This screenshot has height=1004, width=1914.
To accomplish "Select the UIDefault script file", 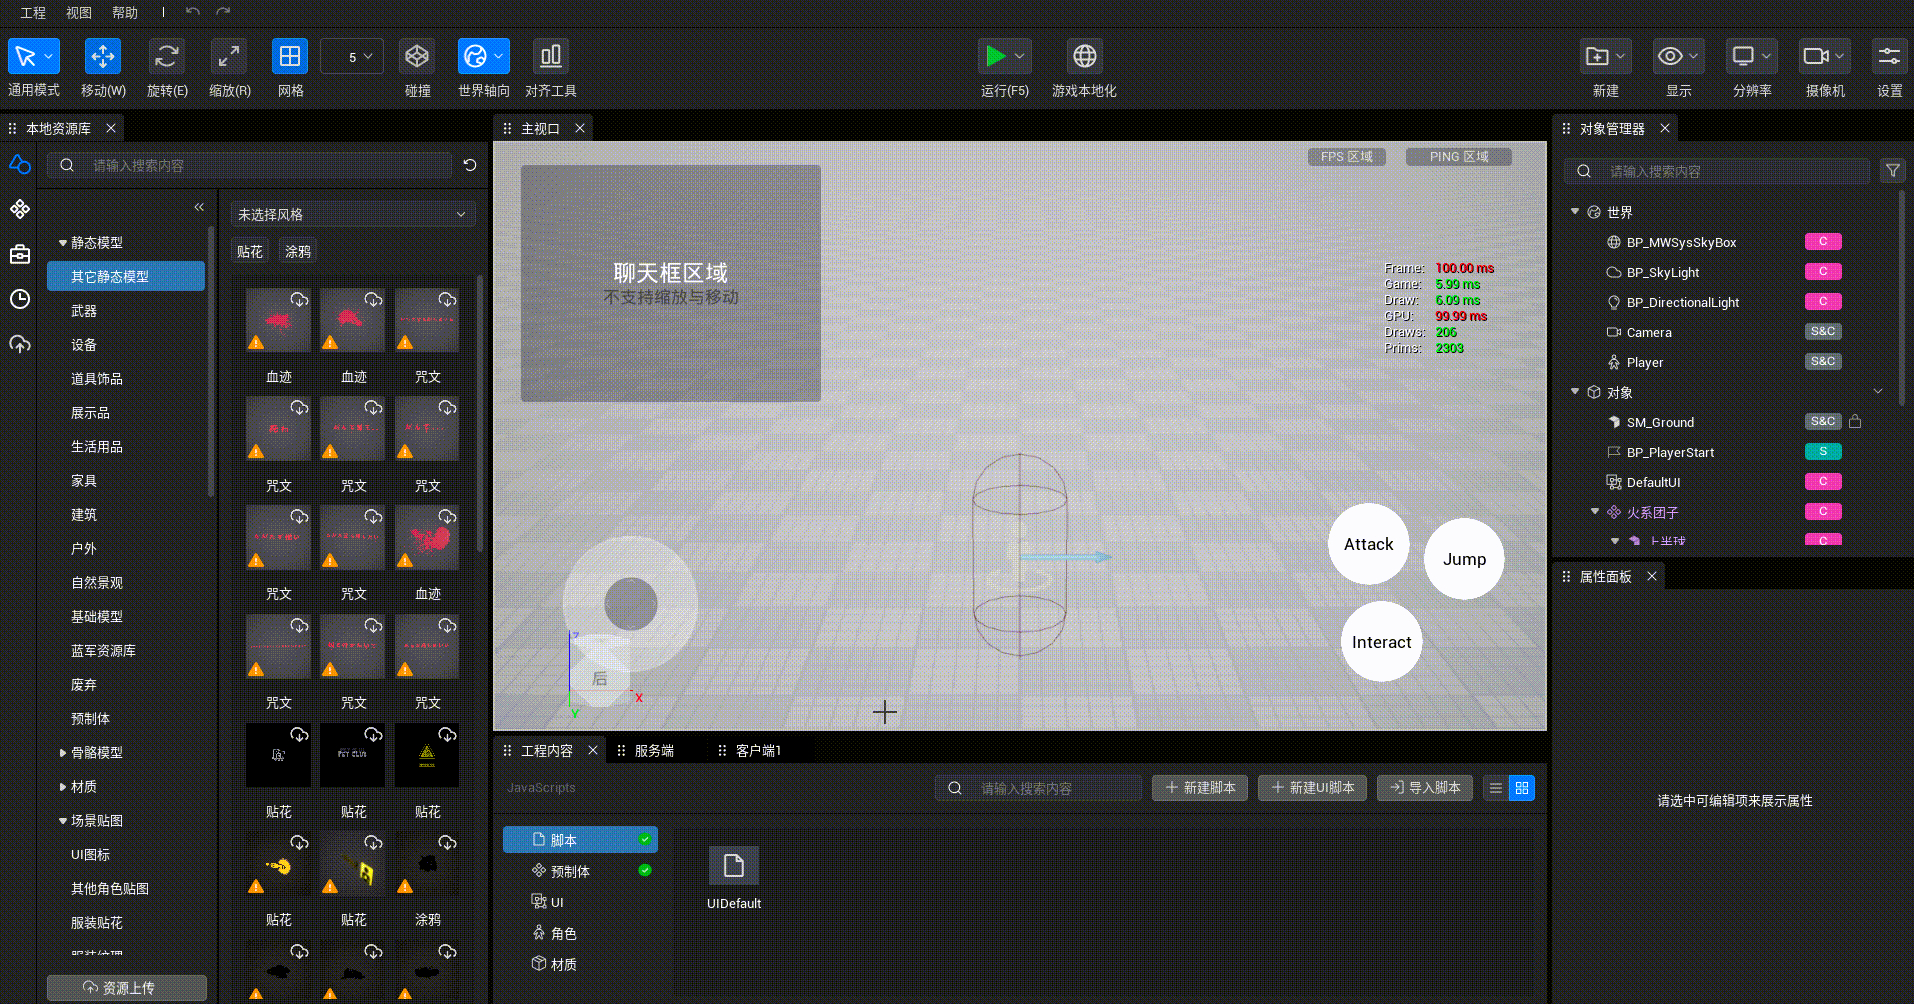I will [x=734, y=878].
